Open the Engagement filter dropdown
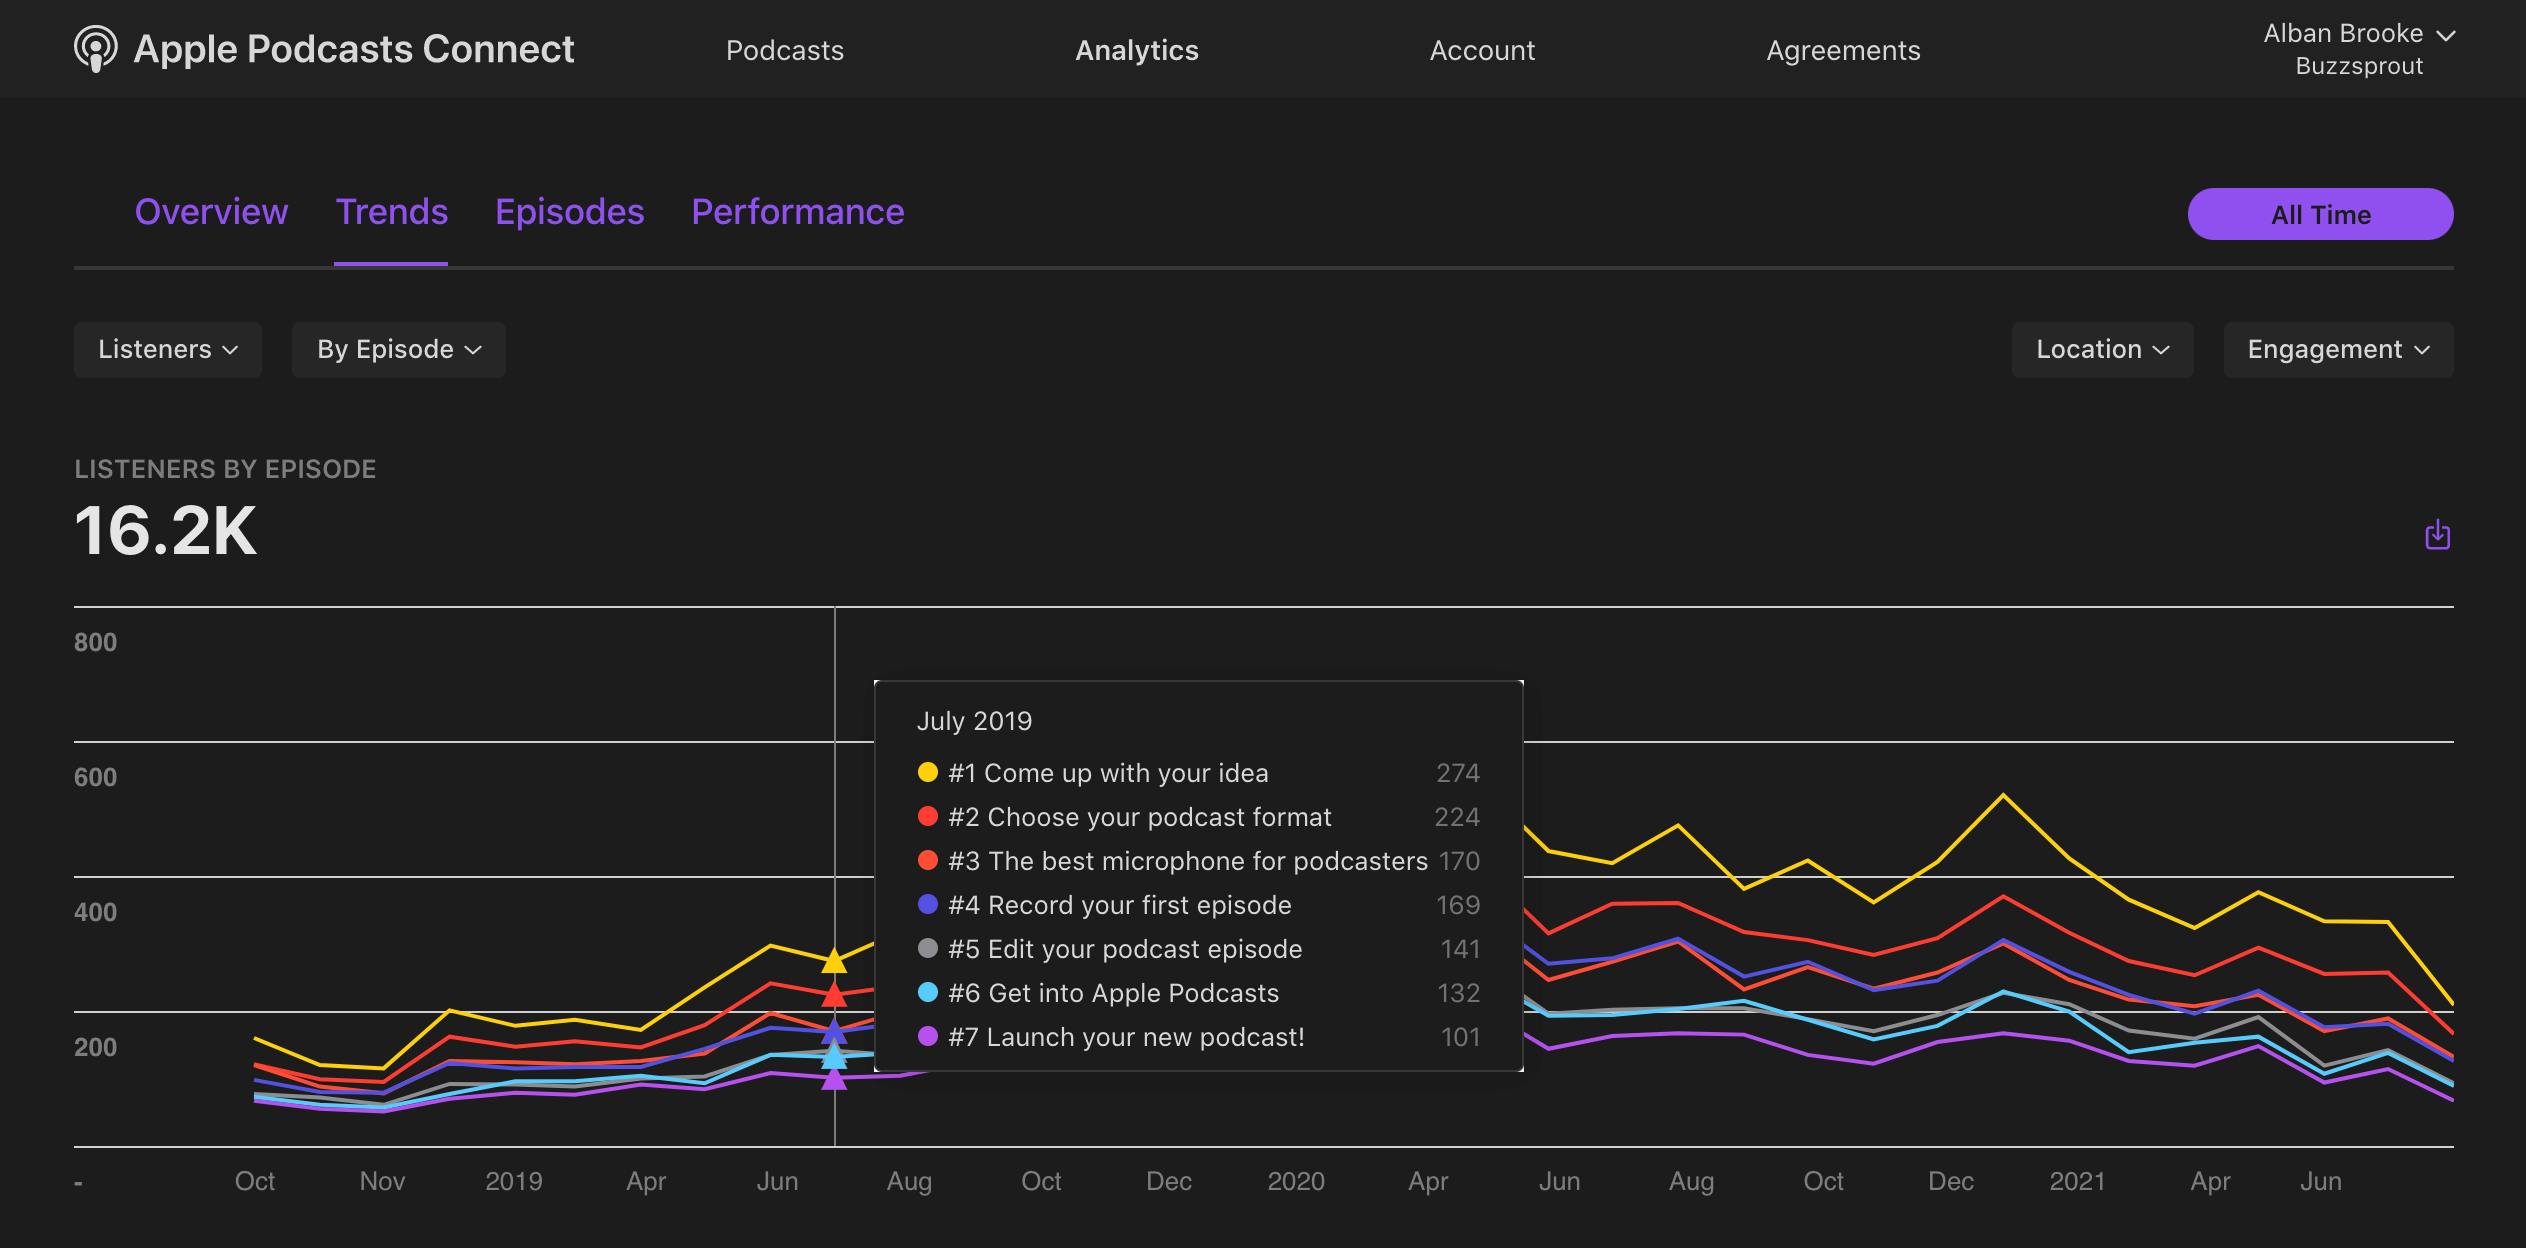This screenshot has height=1248, width=2526. [2336, 349]
